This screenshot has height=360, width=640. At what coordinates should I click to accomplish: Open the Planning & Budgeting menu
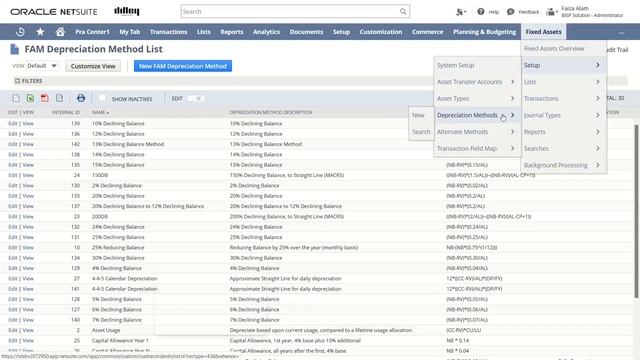pos(484,32)
